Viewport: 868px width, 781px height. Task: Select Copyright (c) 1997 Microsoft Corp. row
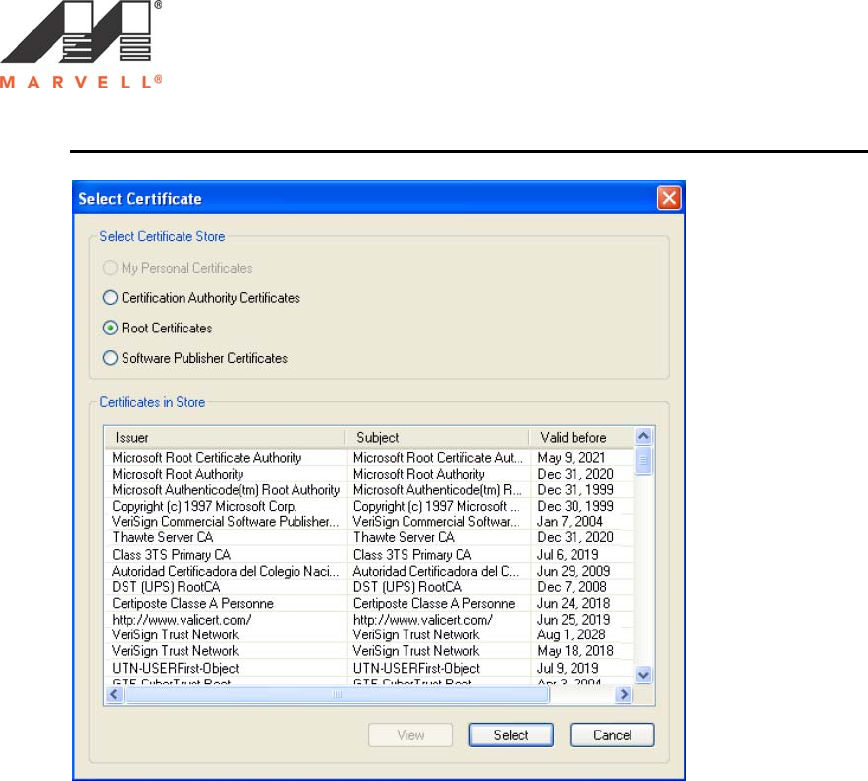[x=369, y=506]
